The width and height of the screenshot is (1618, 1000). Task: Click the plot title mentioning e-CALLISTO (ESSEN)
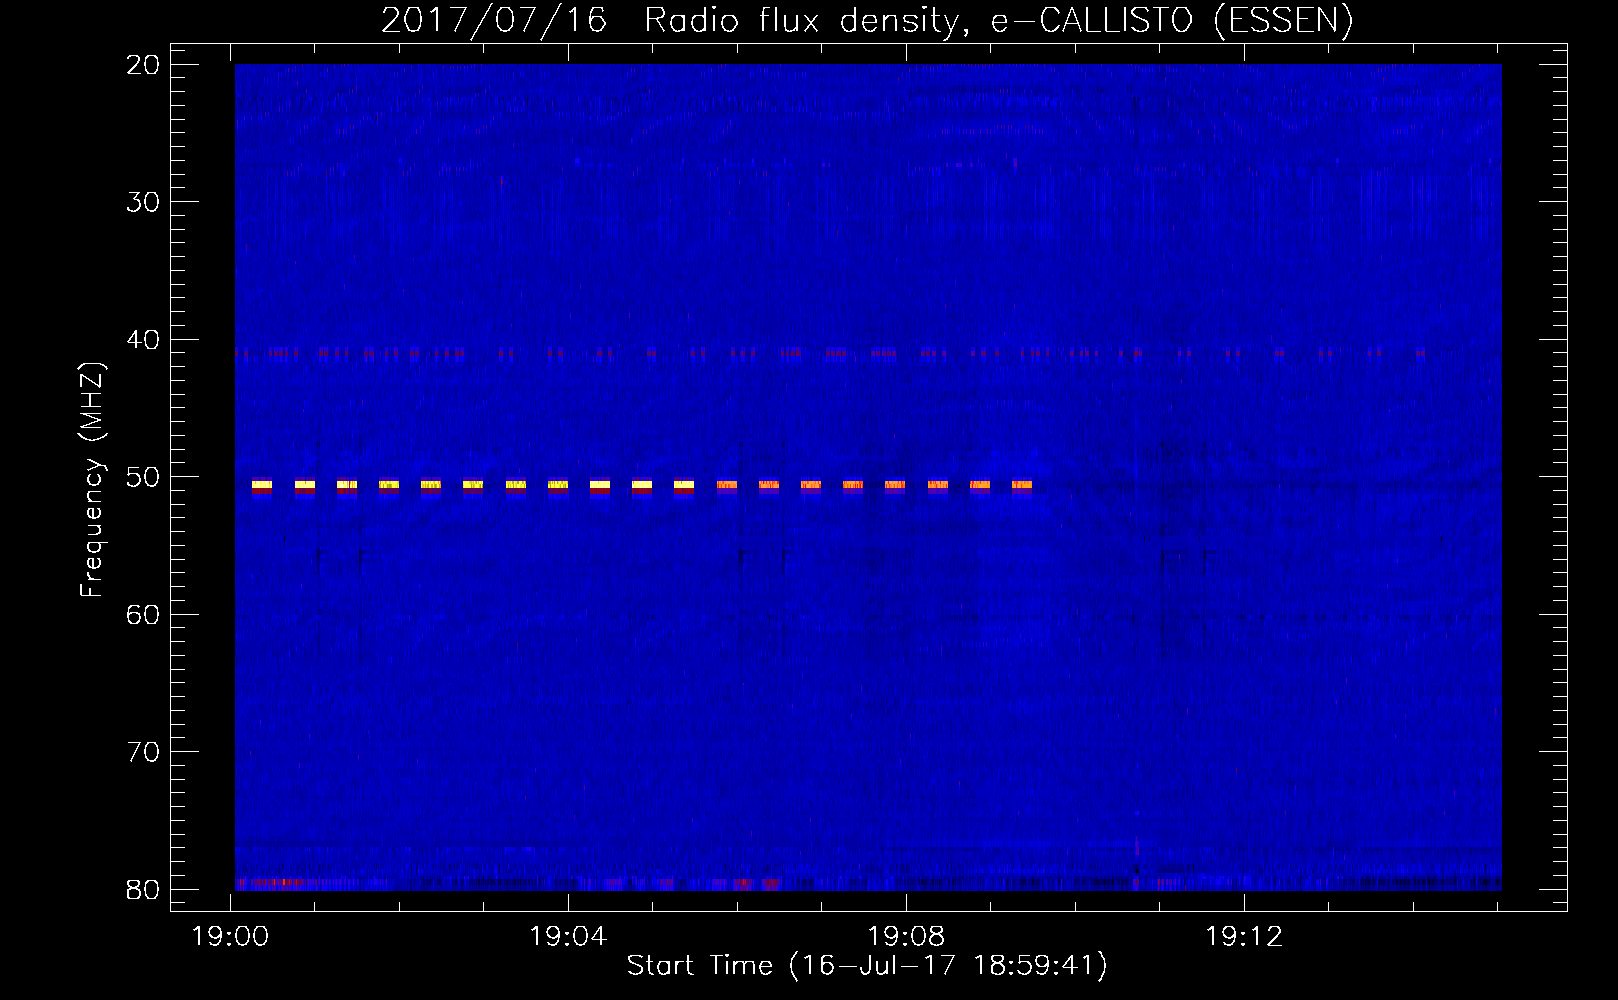(x=867, y=20)
